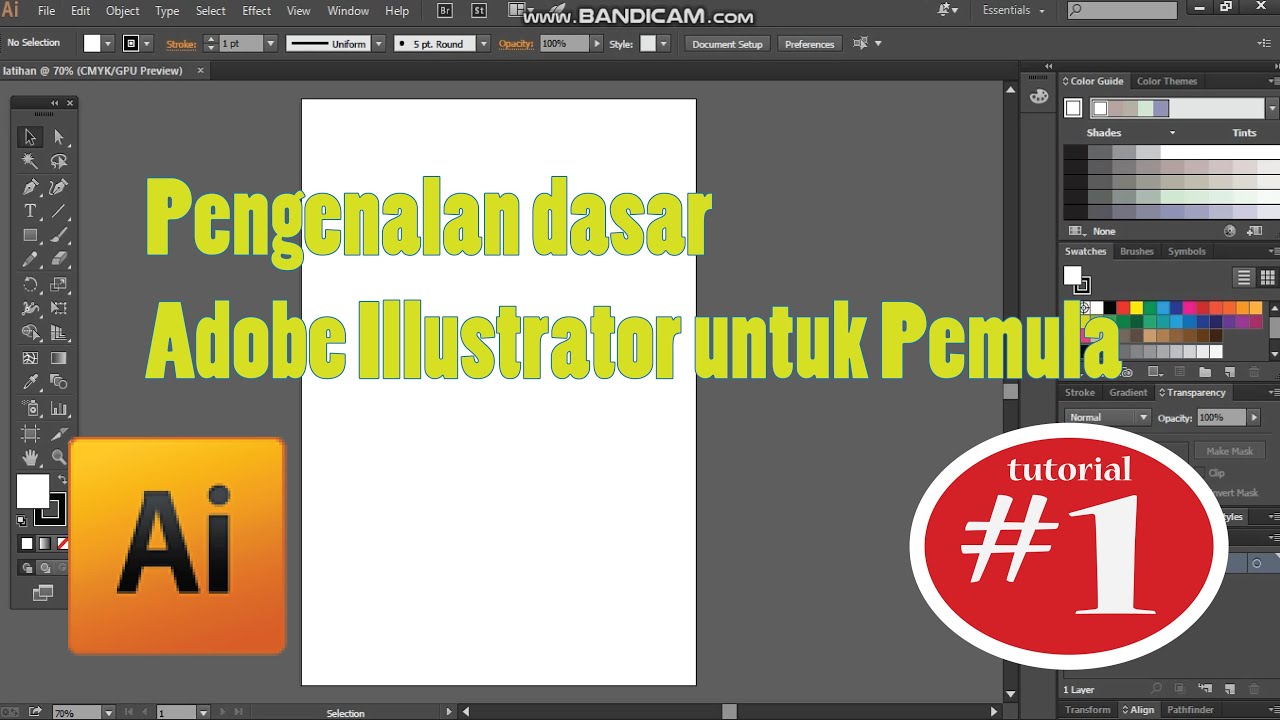This screenshot has width=1280, height=720.
Task: Open the graphic Style dropdown
Action: (x=664, y=44)
